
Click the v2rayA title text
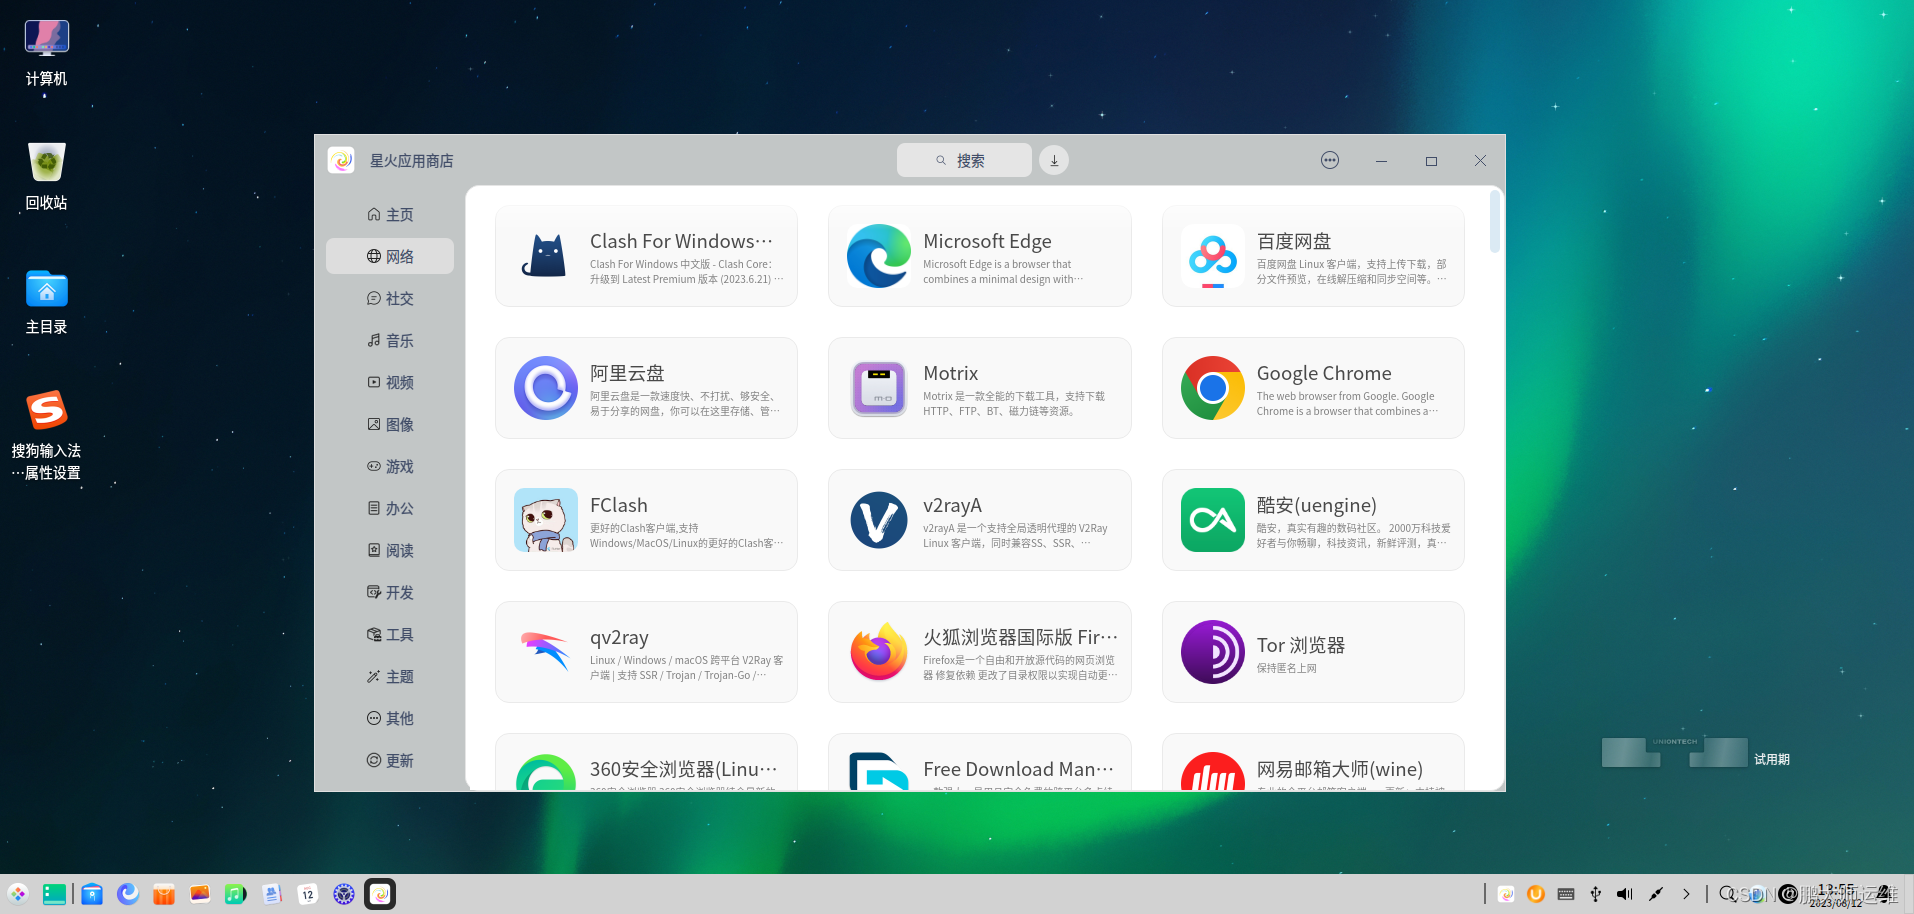(x=952, y=505)
